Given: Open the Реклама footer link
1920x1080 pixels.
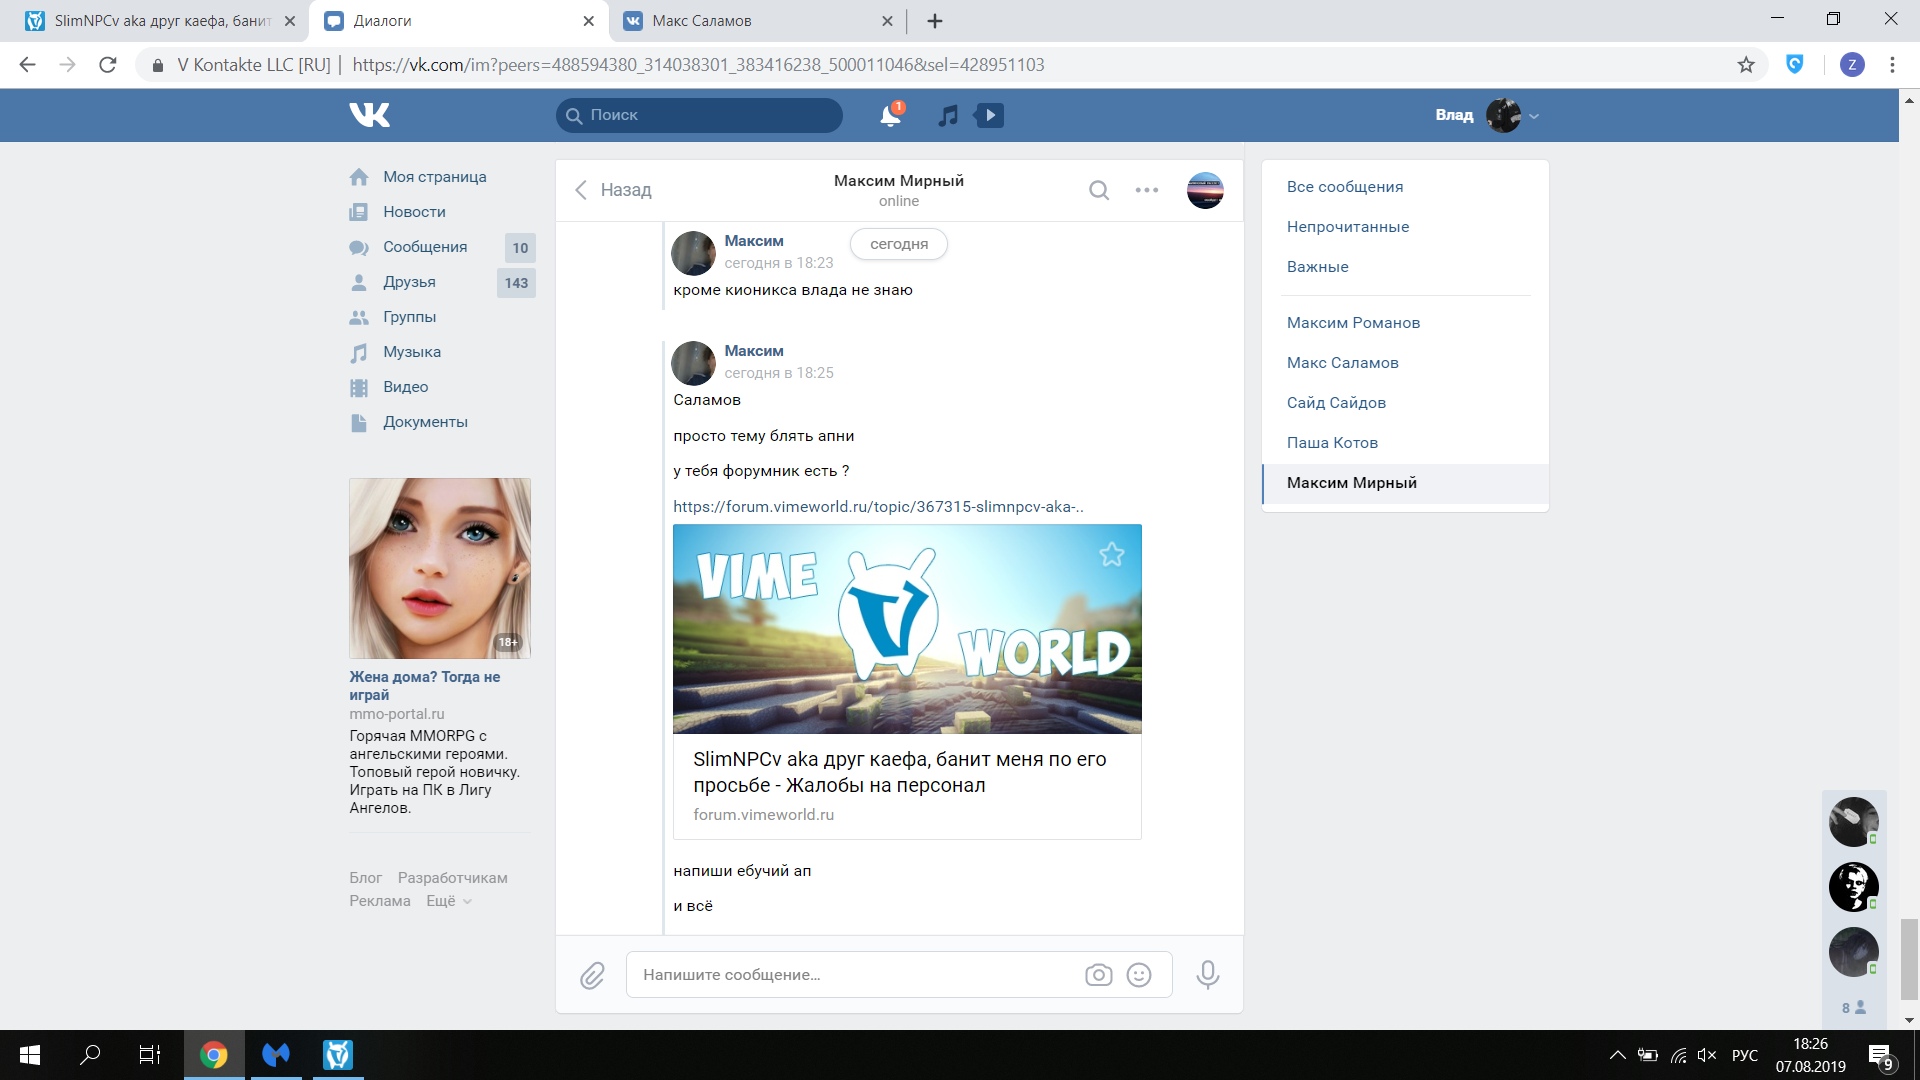Looking at the screenshot, I should point(379,901).
